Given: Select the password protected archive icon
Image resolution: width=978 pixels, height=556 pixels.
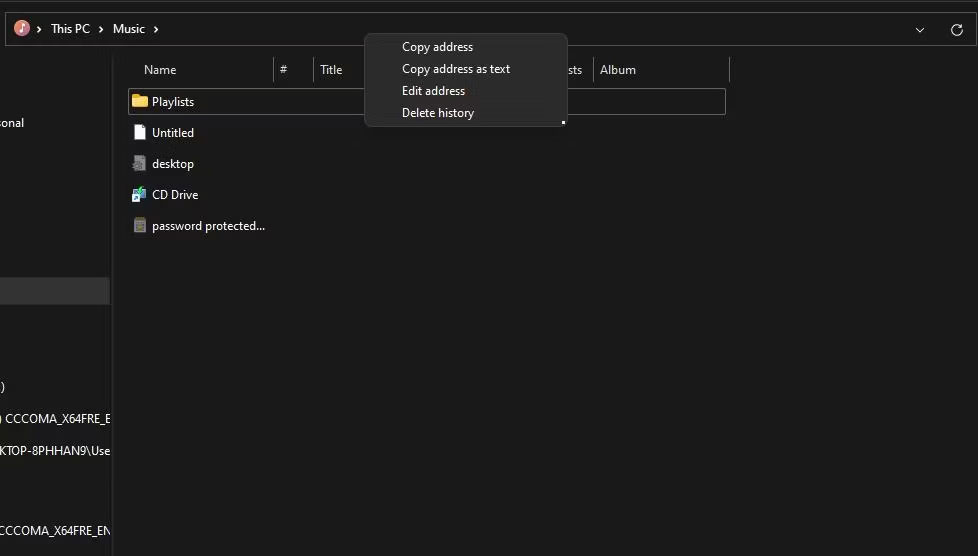Looking at the screenshot, I should coord(140,225).
